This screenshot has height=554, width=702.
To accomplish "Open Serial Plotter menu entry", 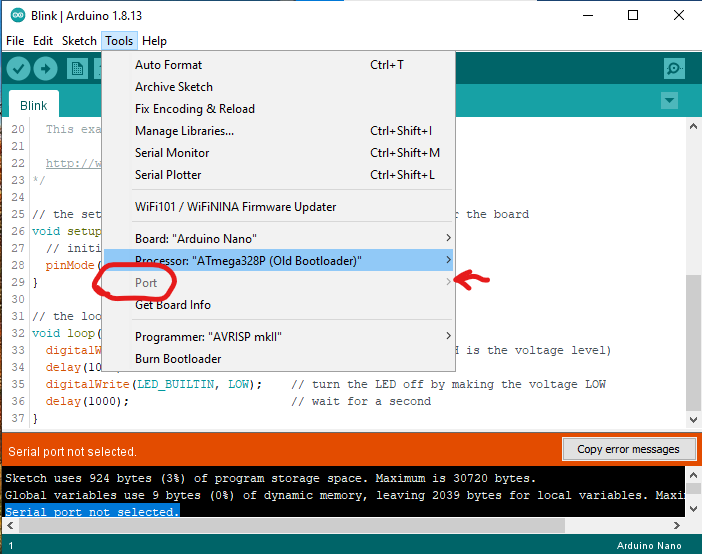I will click(278, 175).
